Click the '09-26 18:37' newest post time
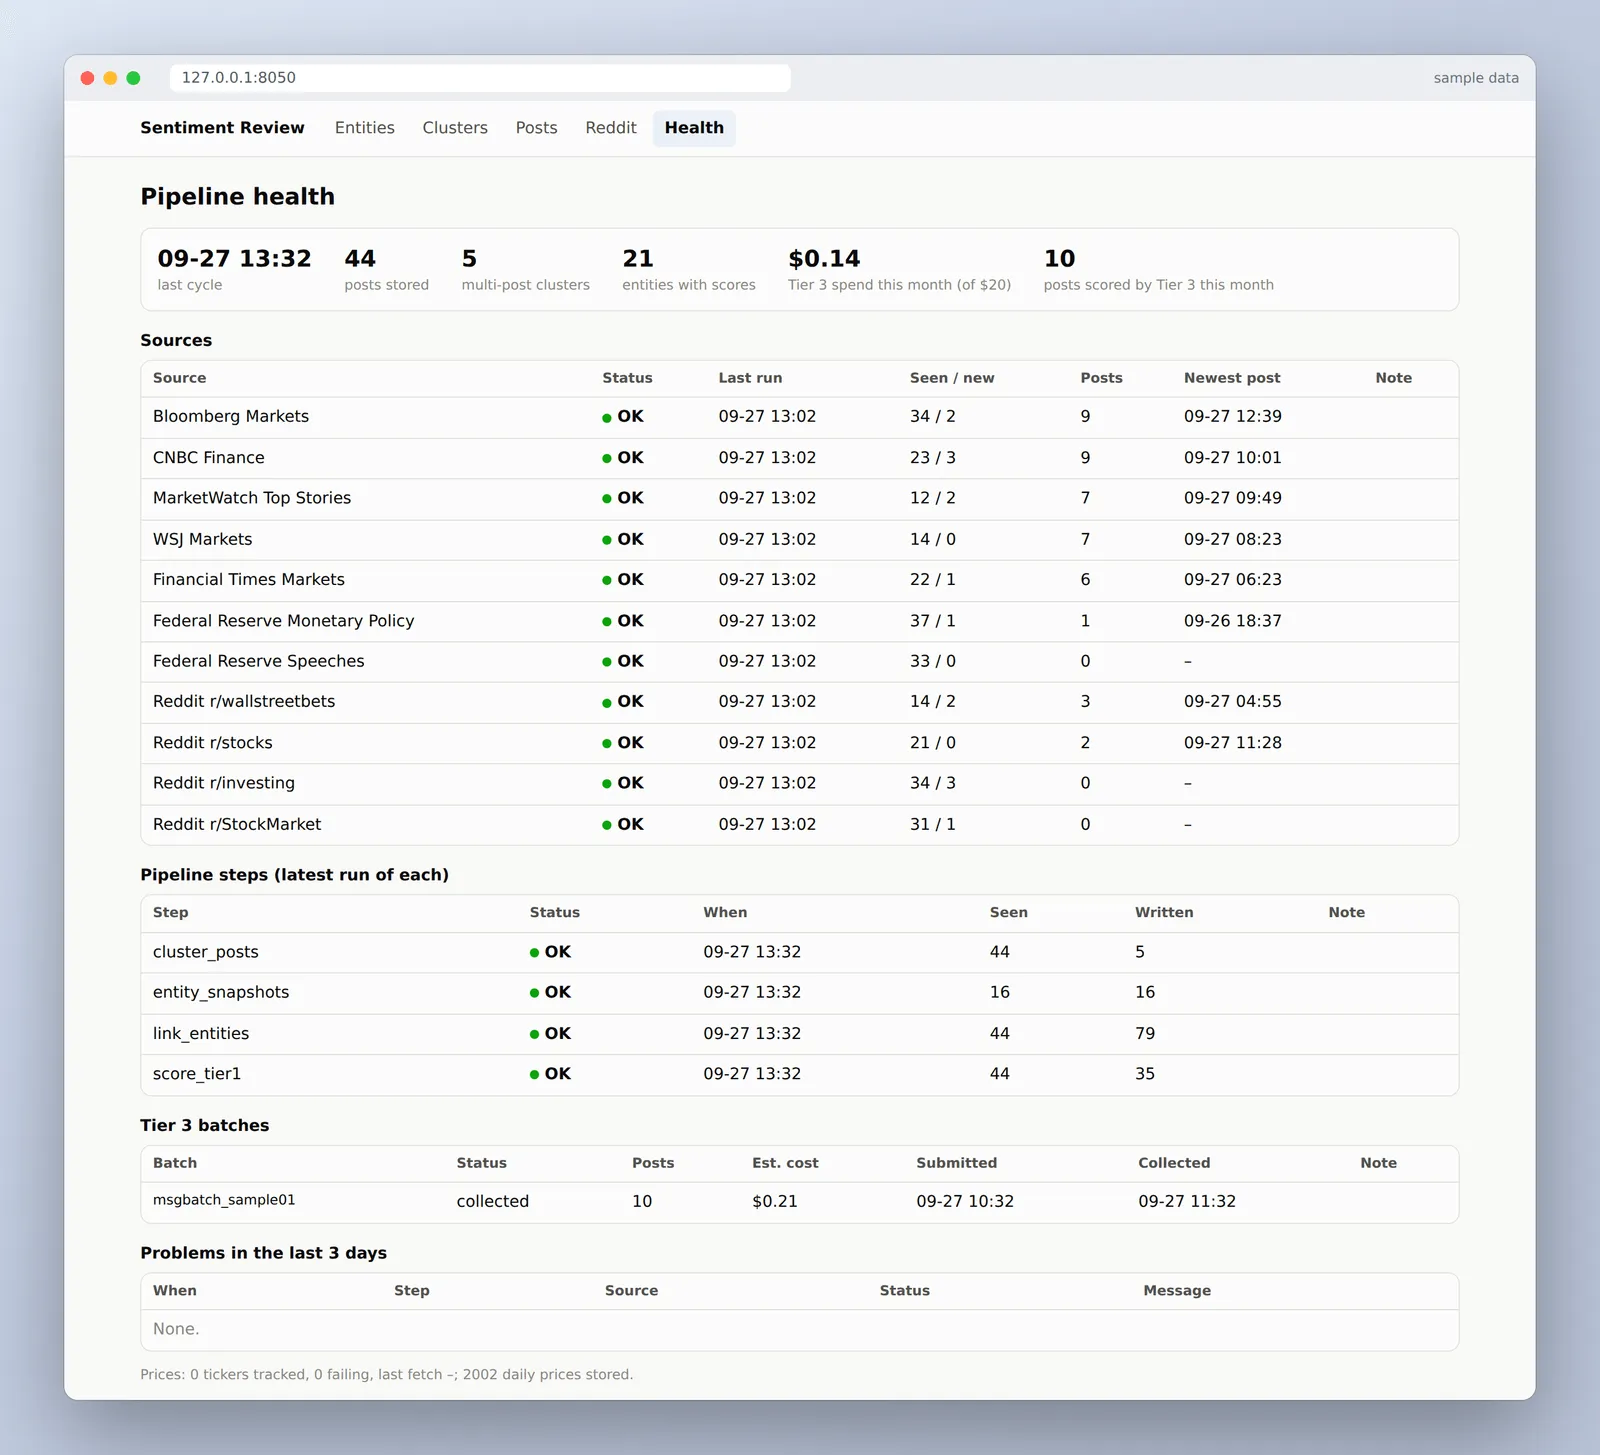 coord(1232,621)
